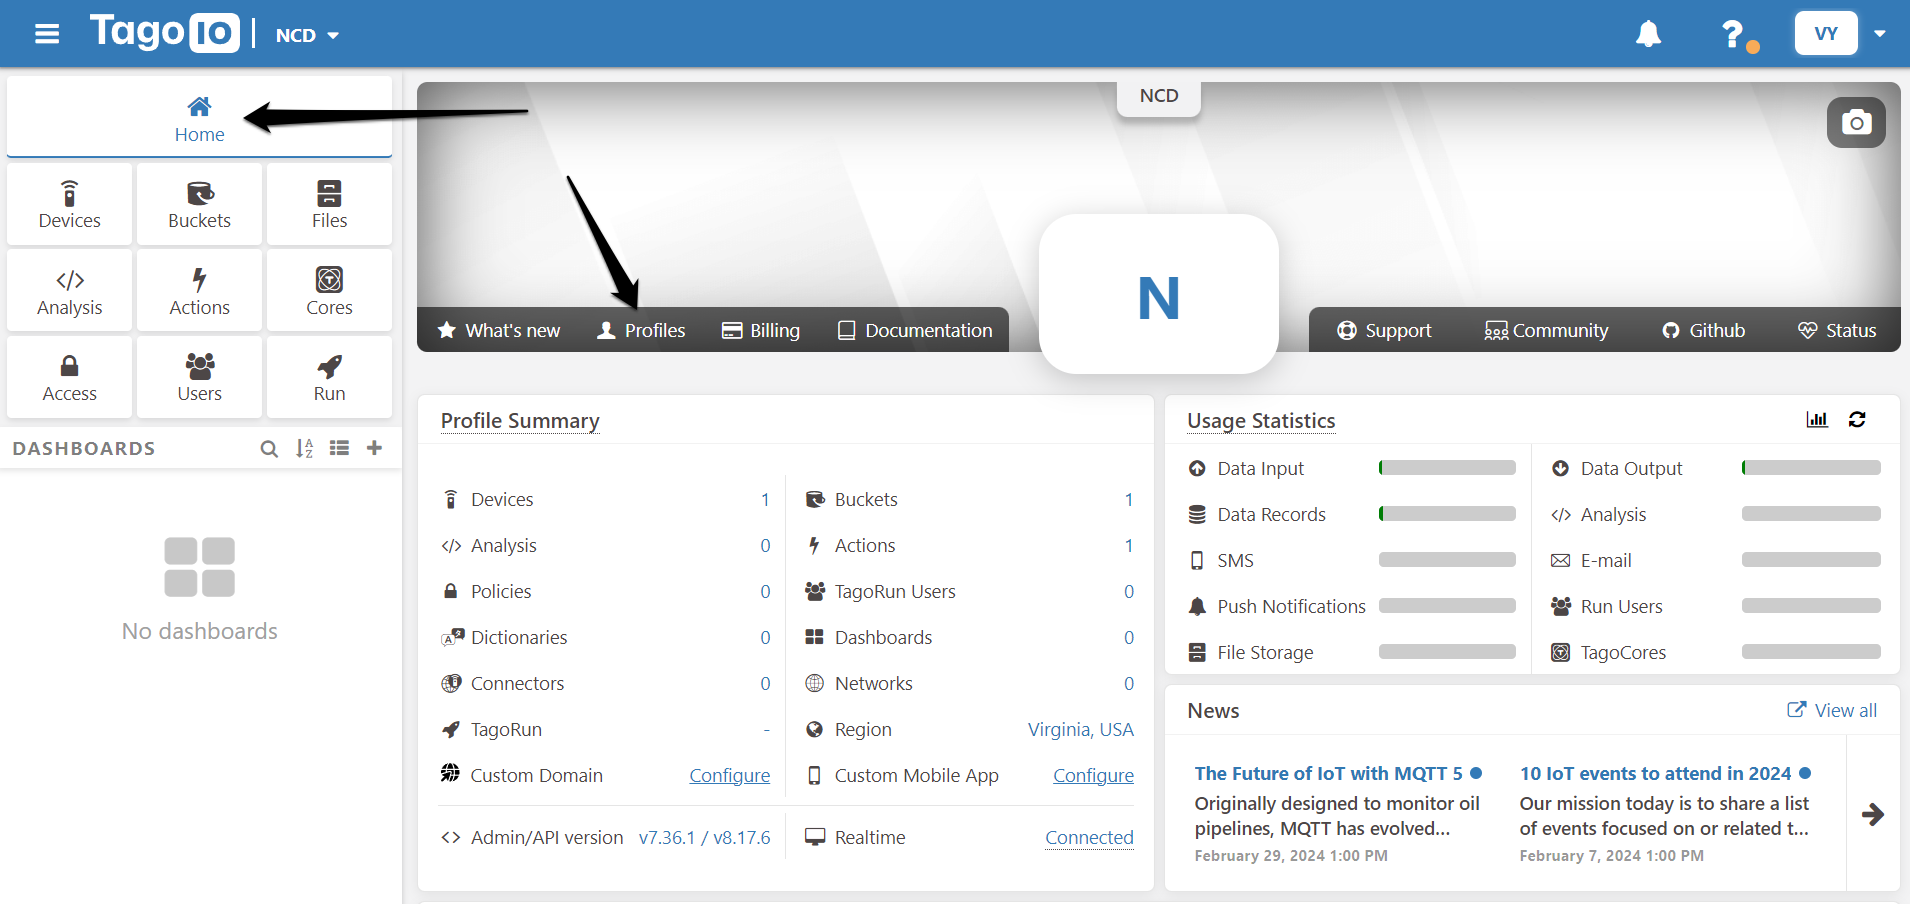Open the Actions section
Viewport: 1910px width, 904px height.
tap(198, 290)
